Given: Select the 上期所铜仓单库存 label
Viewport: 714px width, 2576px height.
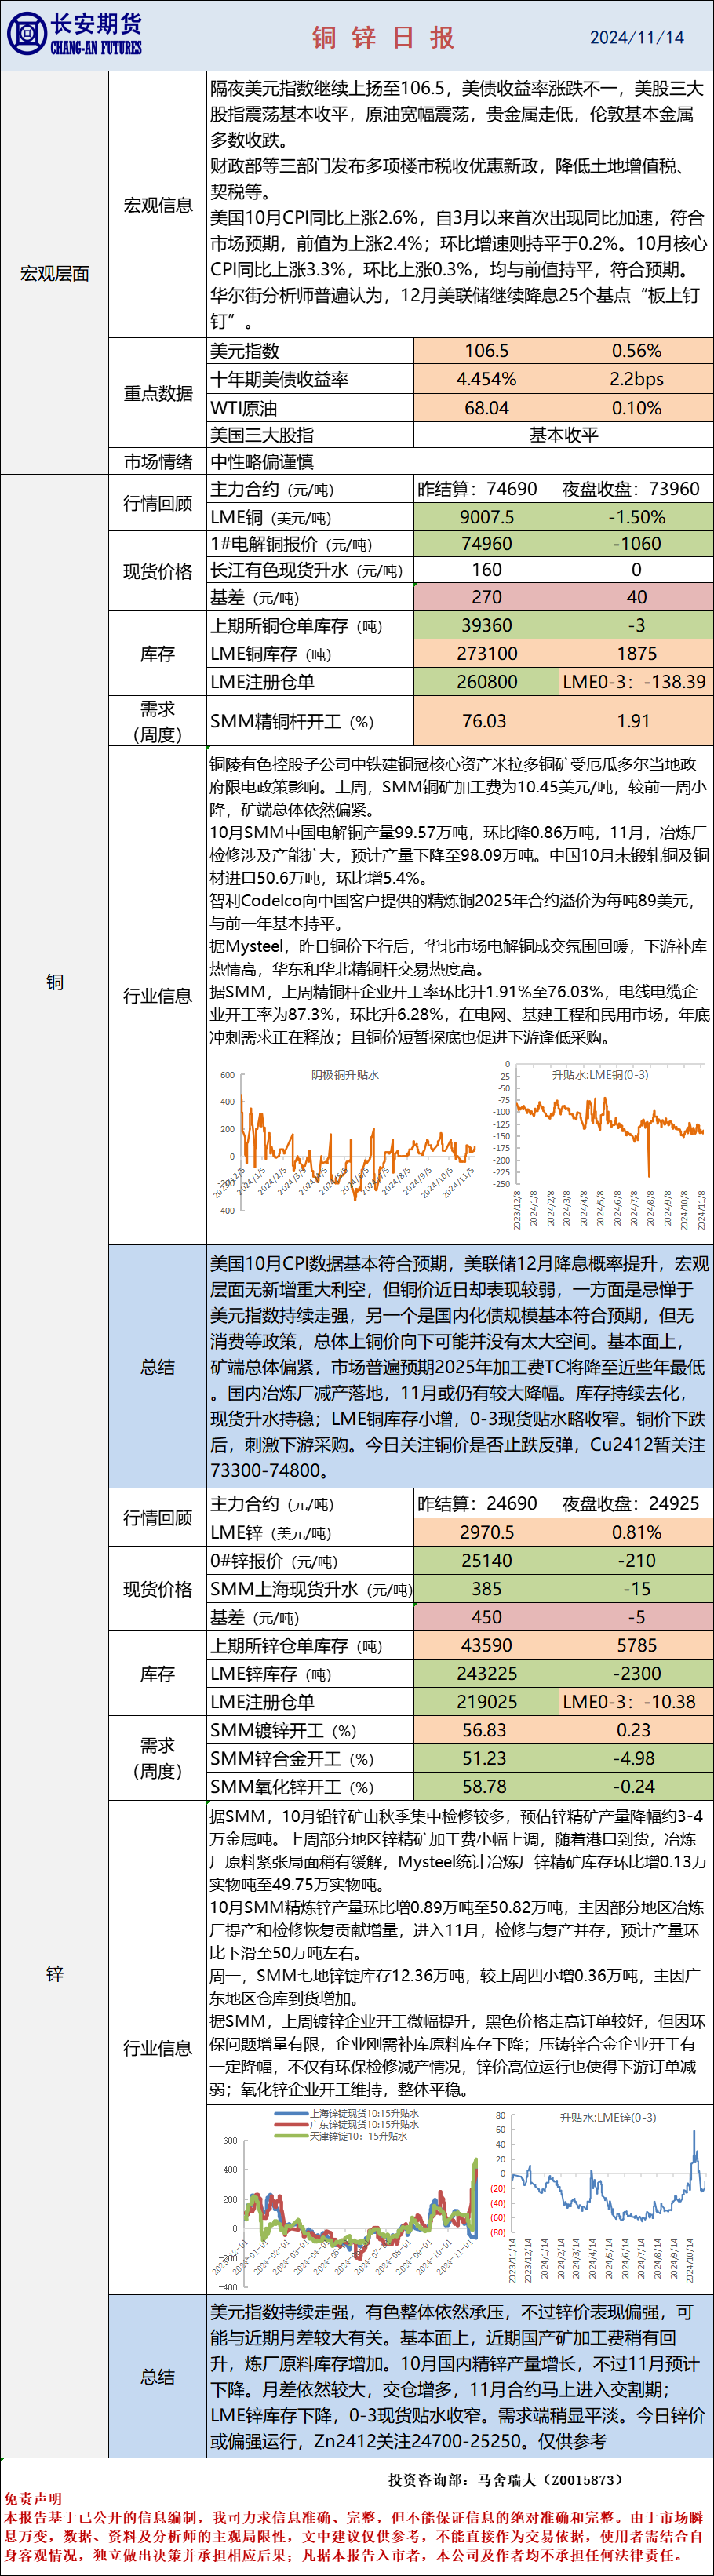Looking at the screenshot, I should tap(310, 626).
